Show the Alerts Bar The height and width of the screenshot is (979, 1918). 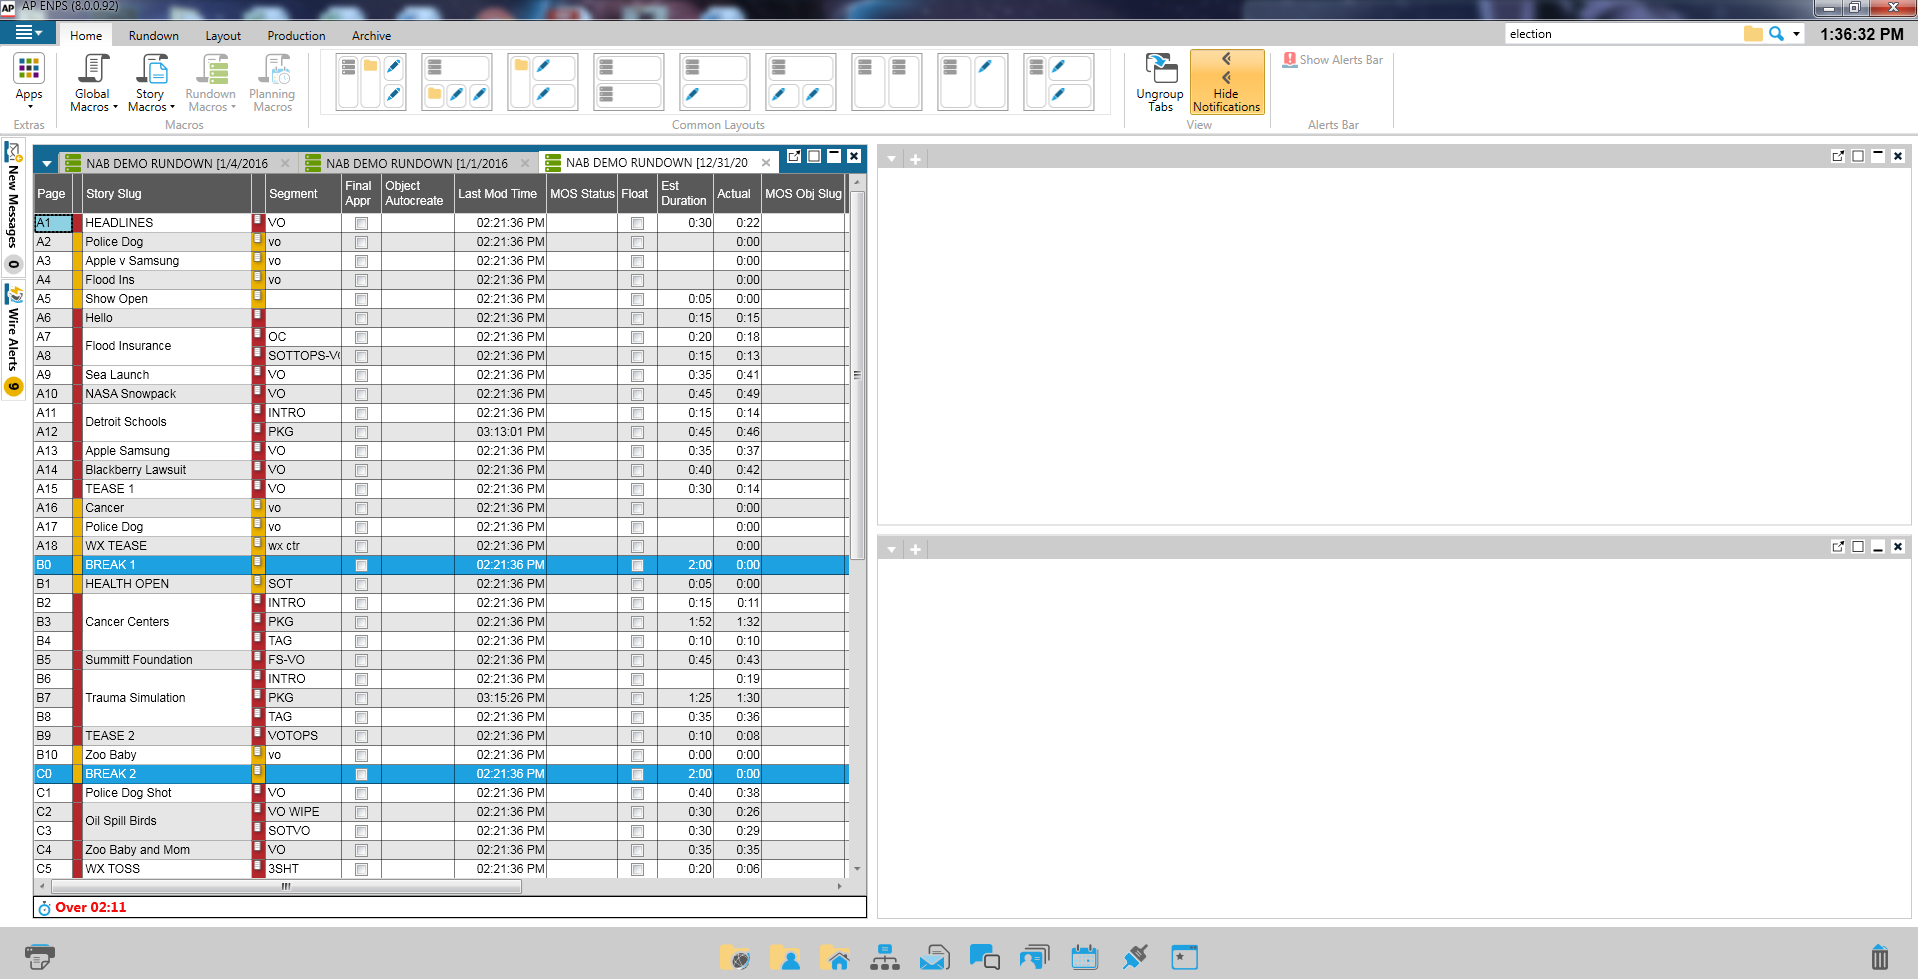click(1333, 60)
